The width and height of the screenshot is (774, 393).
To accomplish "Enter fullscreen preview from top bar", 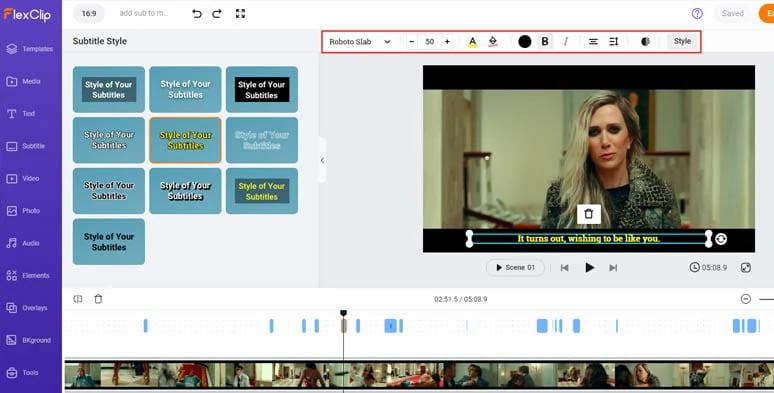I will pos(240,14).
